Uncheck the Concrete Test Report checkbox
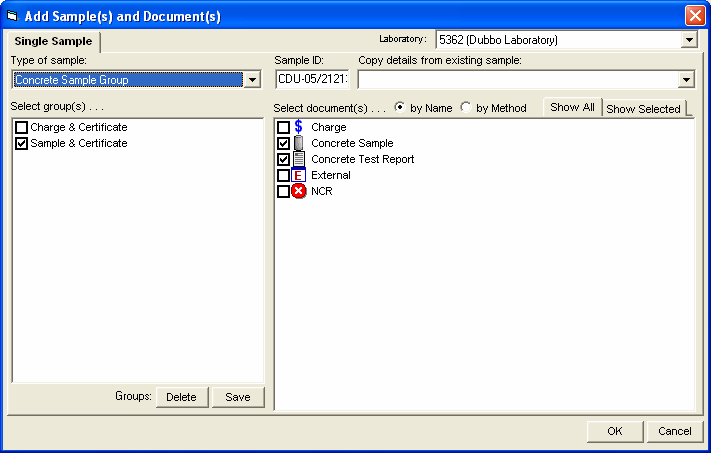This screenshot has height=453, width=711. (283, 159)
